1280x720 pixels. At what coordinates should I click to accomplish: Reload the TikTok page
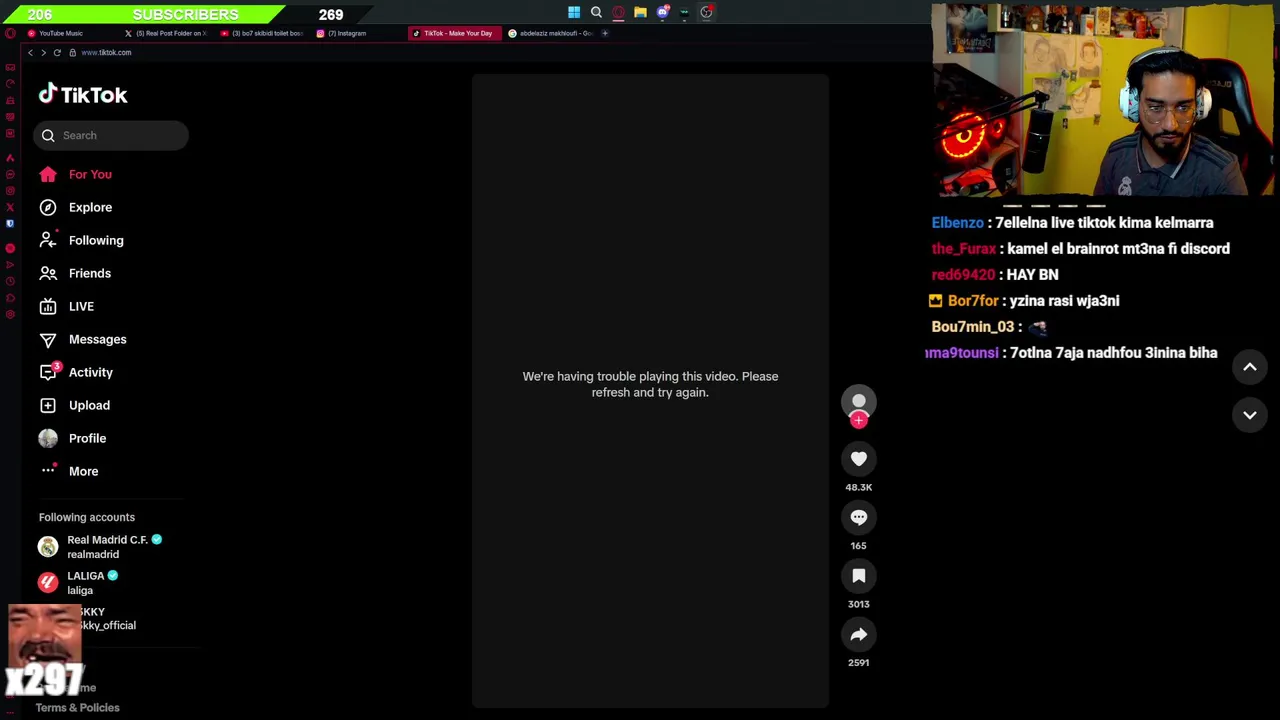[57, 52]
